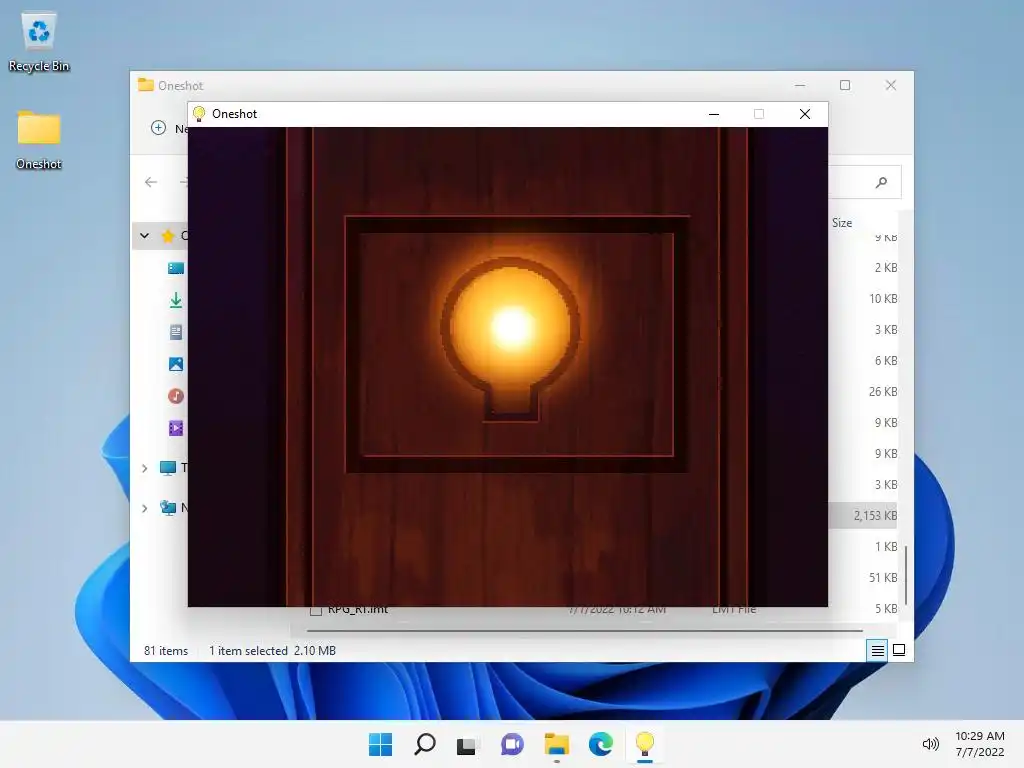The width and height of the screenshot is (1024, 768).
Task: Open the volume control in system tray
Action: pos(930,744)
